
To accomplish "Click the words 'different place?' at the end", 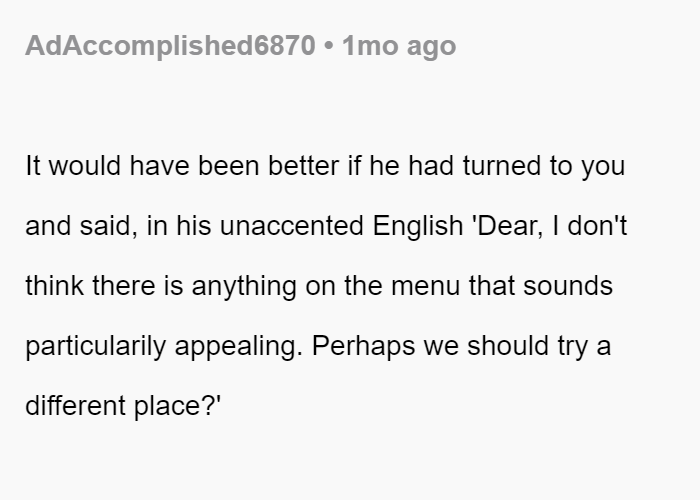I will (123, 406).
